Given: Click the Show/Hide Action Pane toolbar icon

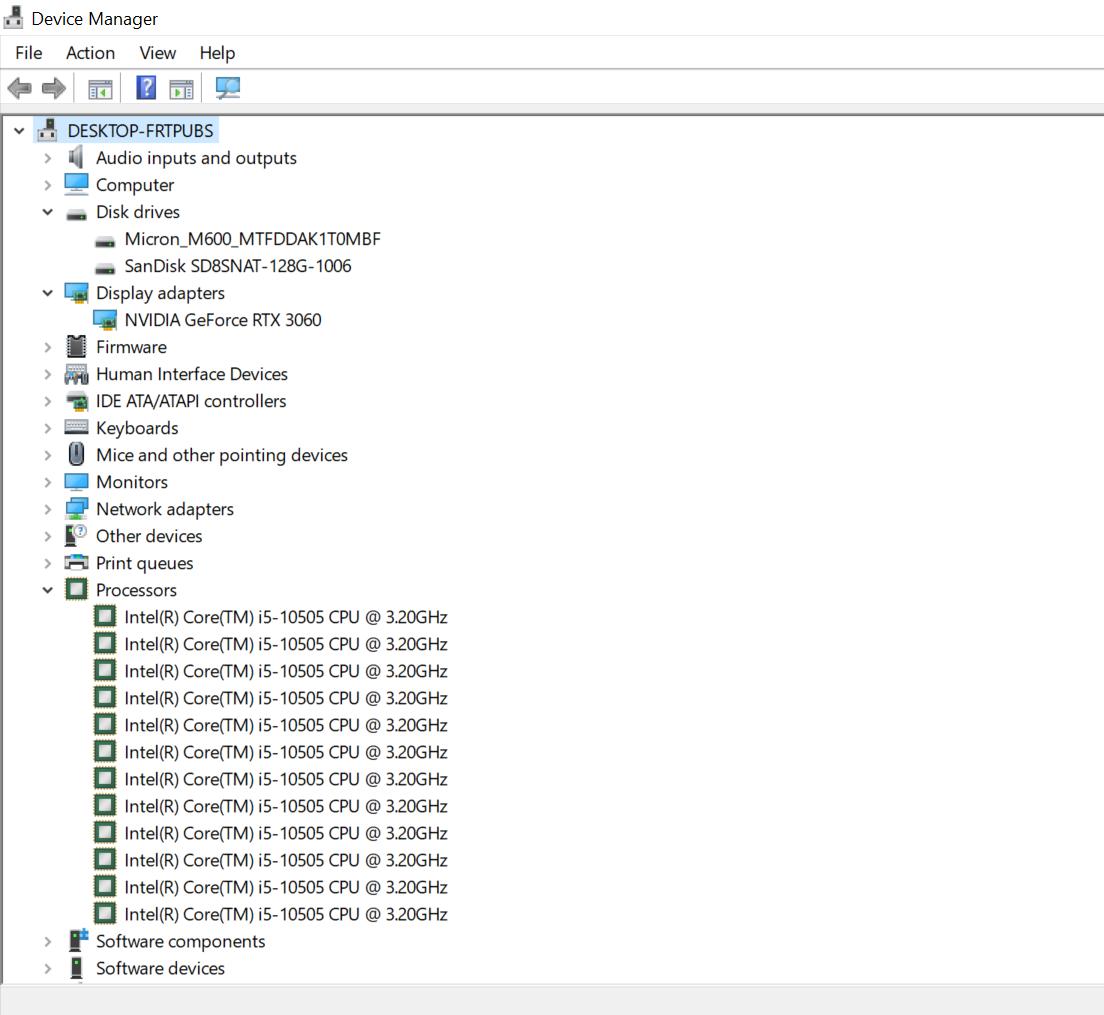Looking at the screenshot, I should (x=181, y=88).
